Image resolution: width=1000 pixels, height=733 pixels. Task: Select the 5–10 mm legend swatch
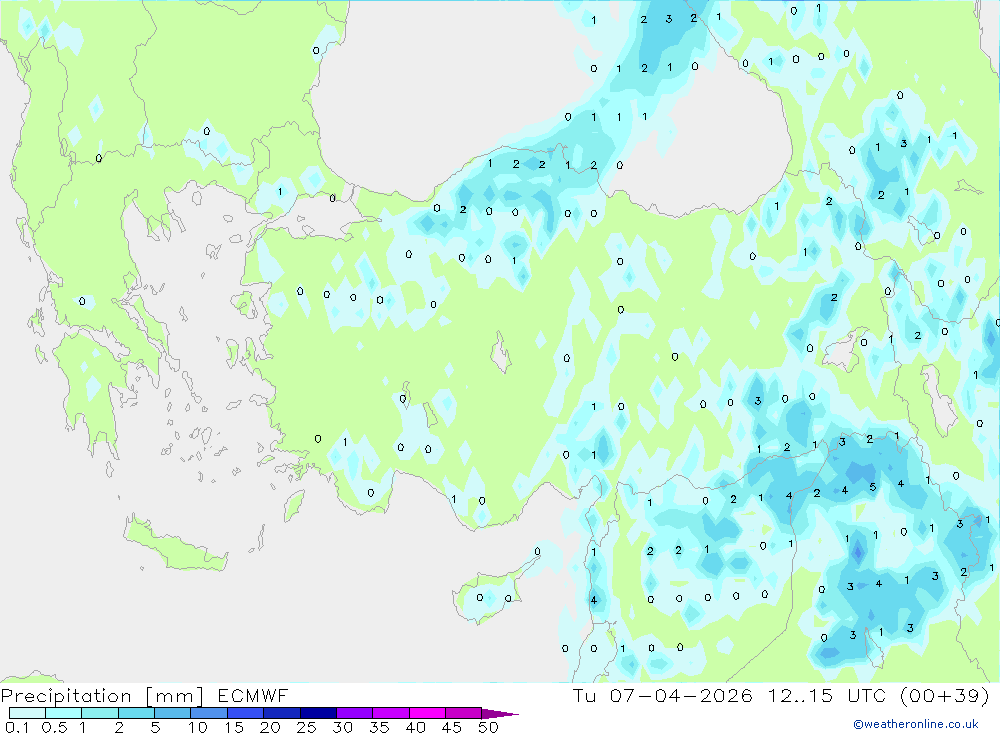pyautogui.click(x=172, y=713)
